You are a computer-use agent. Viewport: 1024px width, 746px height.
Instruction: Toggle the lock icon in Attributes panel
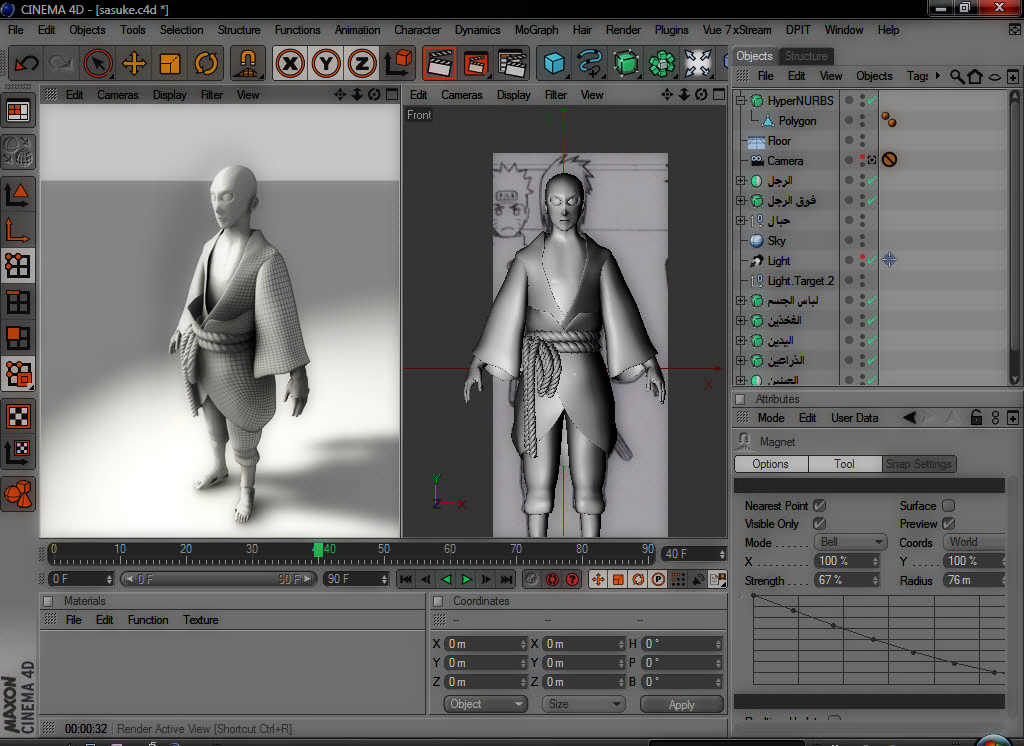pyautogui.click(x=976, y=417)
